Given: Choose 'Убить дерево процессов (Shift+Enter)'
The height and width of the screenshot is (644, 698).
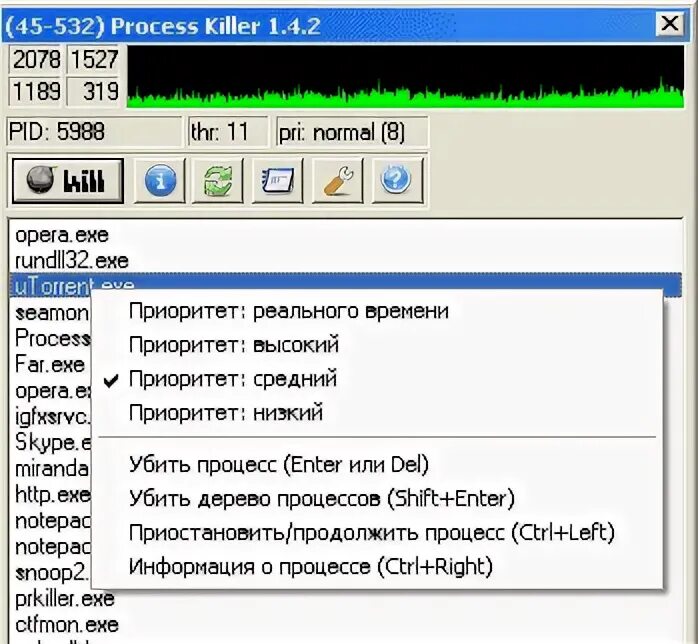Looking at the screenshot, I should click(377, 498).
